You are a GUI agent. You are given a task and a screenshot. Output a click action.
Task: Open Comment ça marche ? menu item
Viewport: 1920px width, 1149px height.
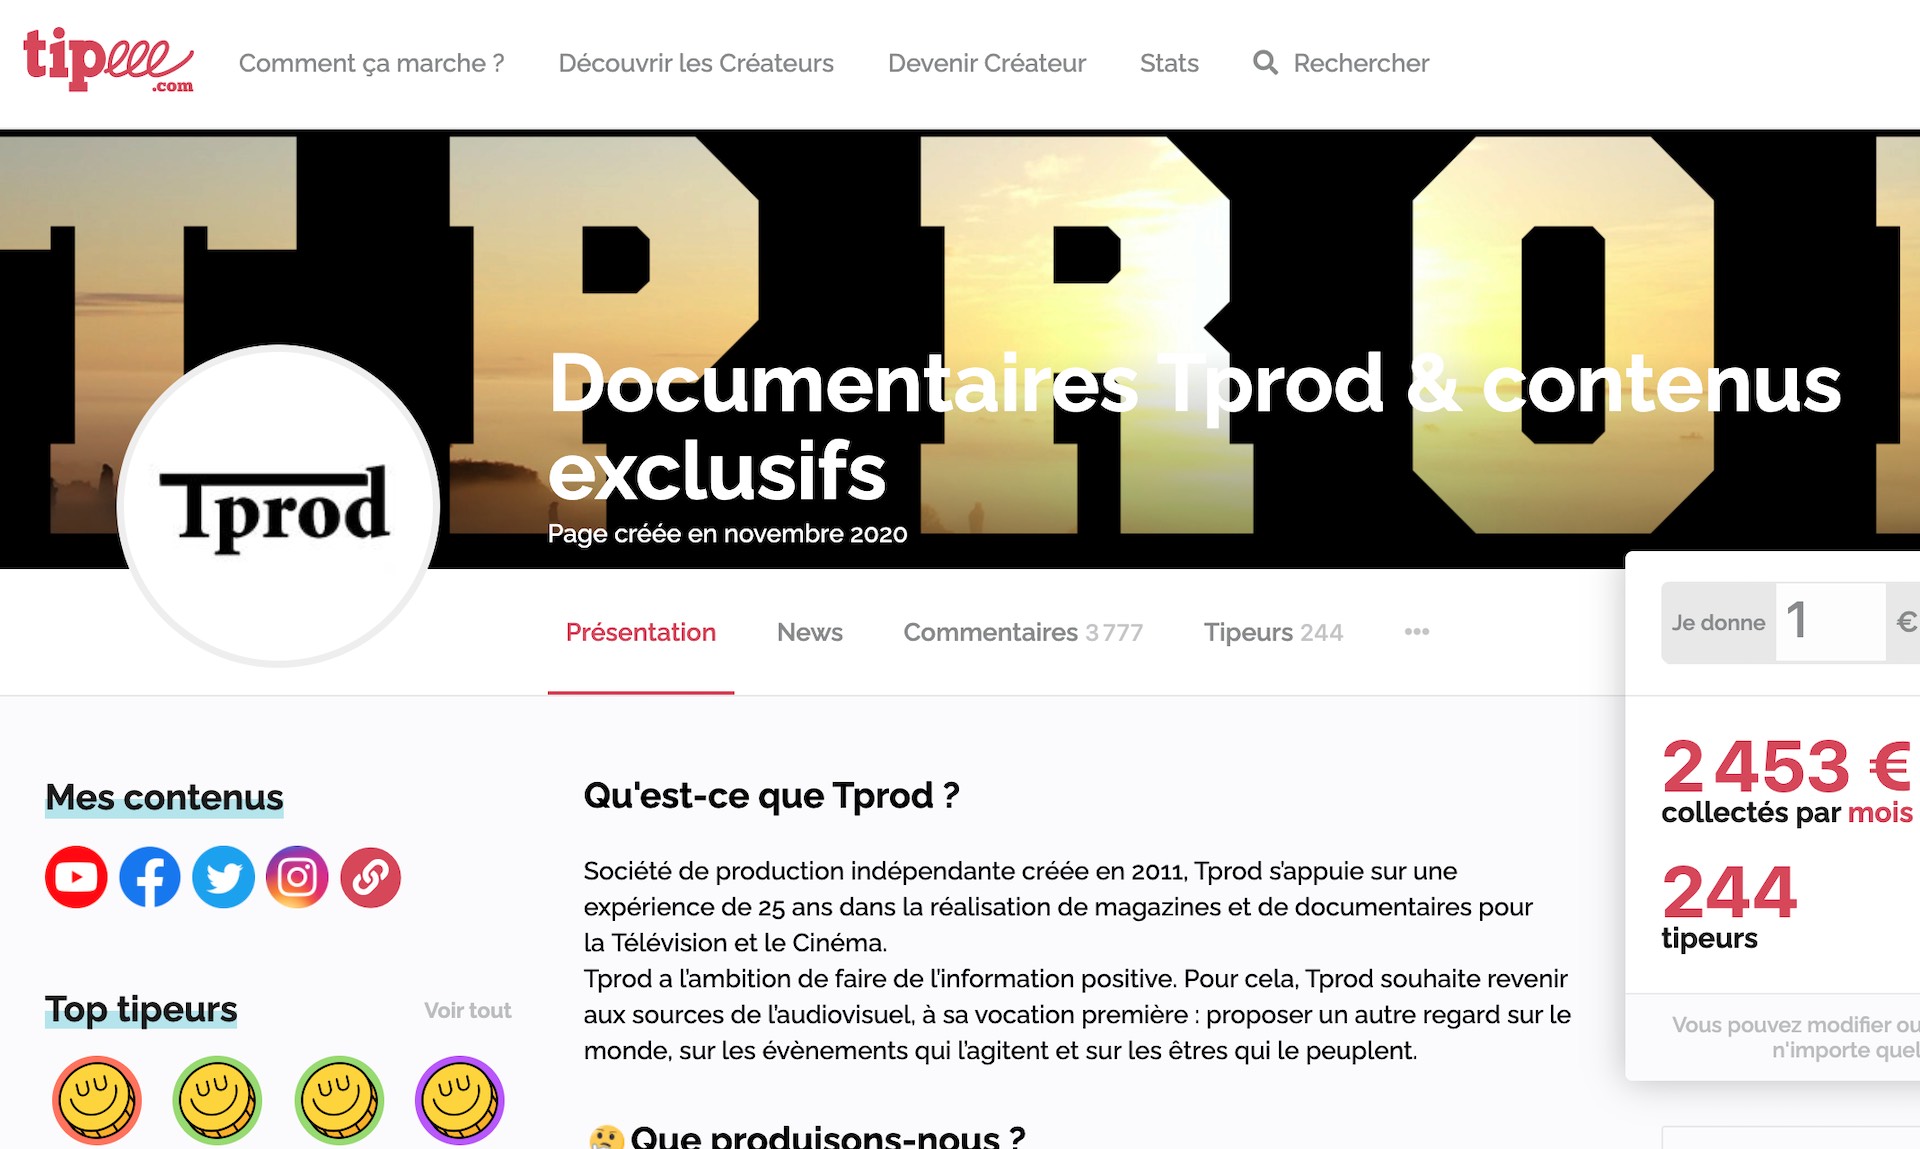[x=371, y=63]
